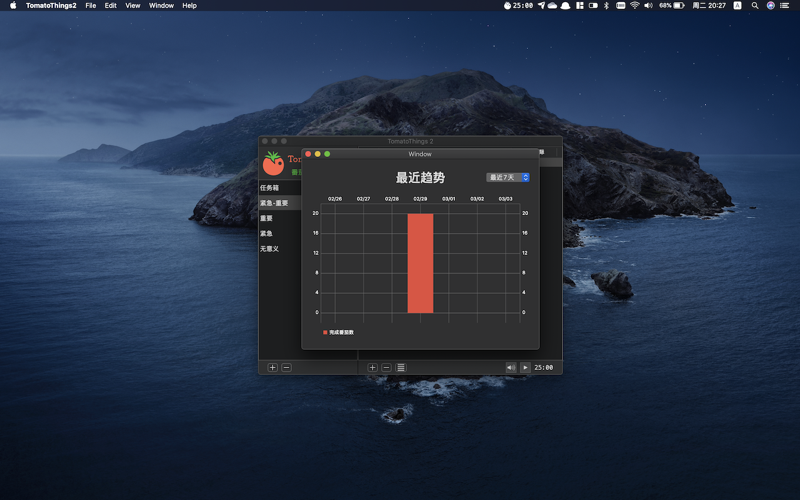This screenshot has height=500, width=800.
Task: Open the TomatoThings2 application menu
Action: (x=51, y=6)
